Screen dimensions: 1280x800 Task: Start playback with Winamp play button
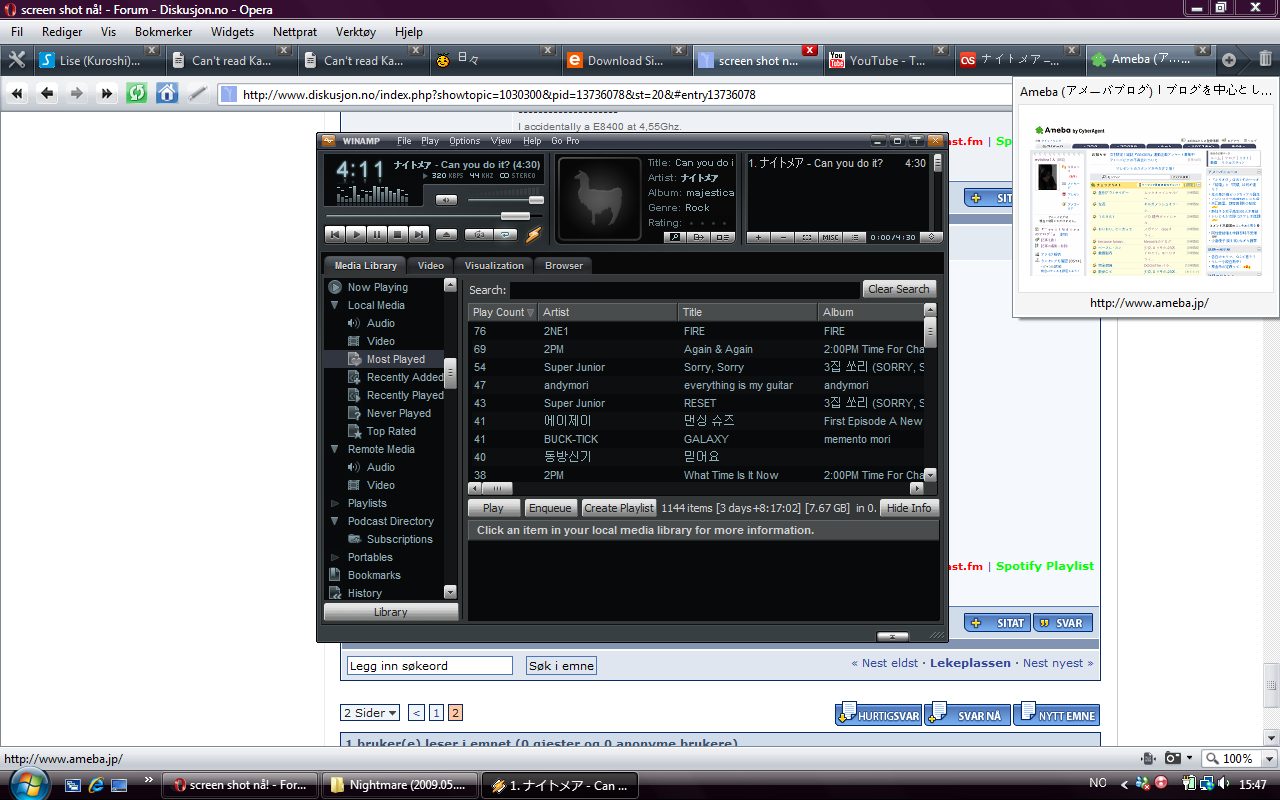pos(356,234)
